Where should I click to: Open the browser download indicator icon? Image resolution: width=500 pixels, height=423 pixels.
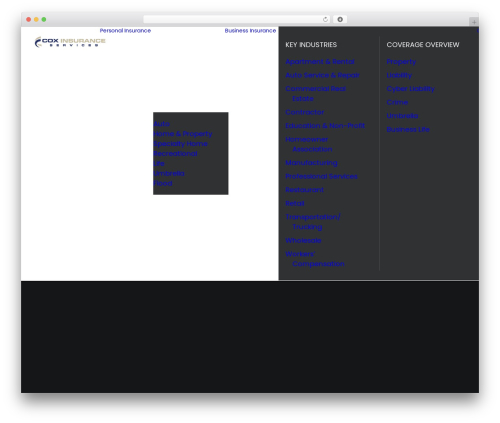coord(340,19)
